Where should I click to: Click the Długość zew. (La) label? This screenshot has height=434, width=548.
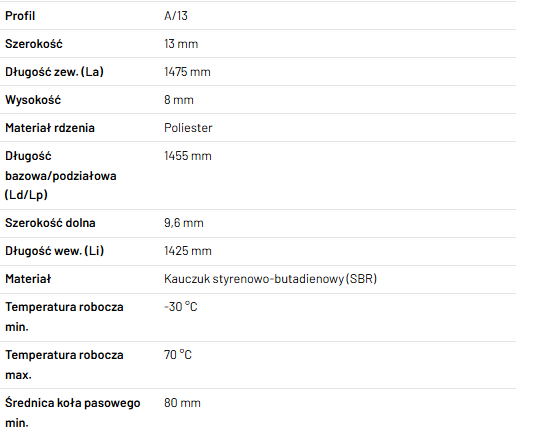pos(54,72)
